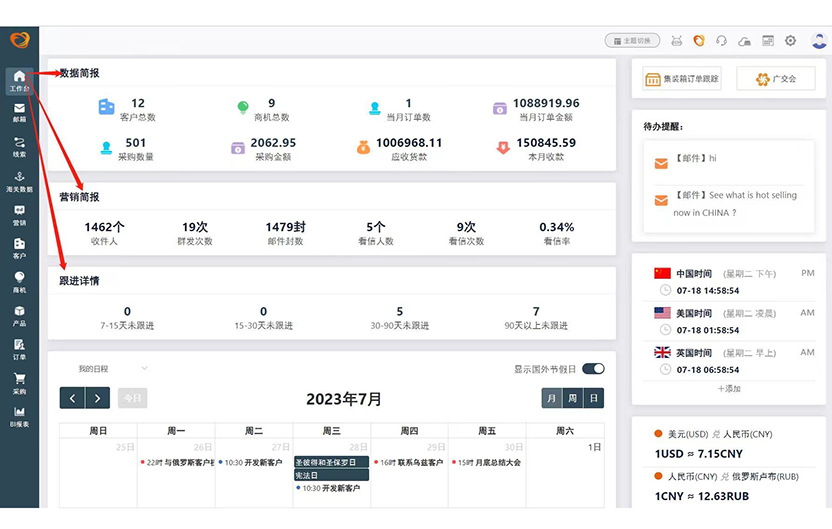Image resolution: width=832 pixels, height=529 pixels.
Task: Click the 2023年7月 calendar title
Action: (x=344, y=399)
